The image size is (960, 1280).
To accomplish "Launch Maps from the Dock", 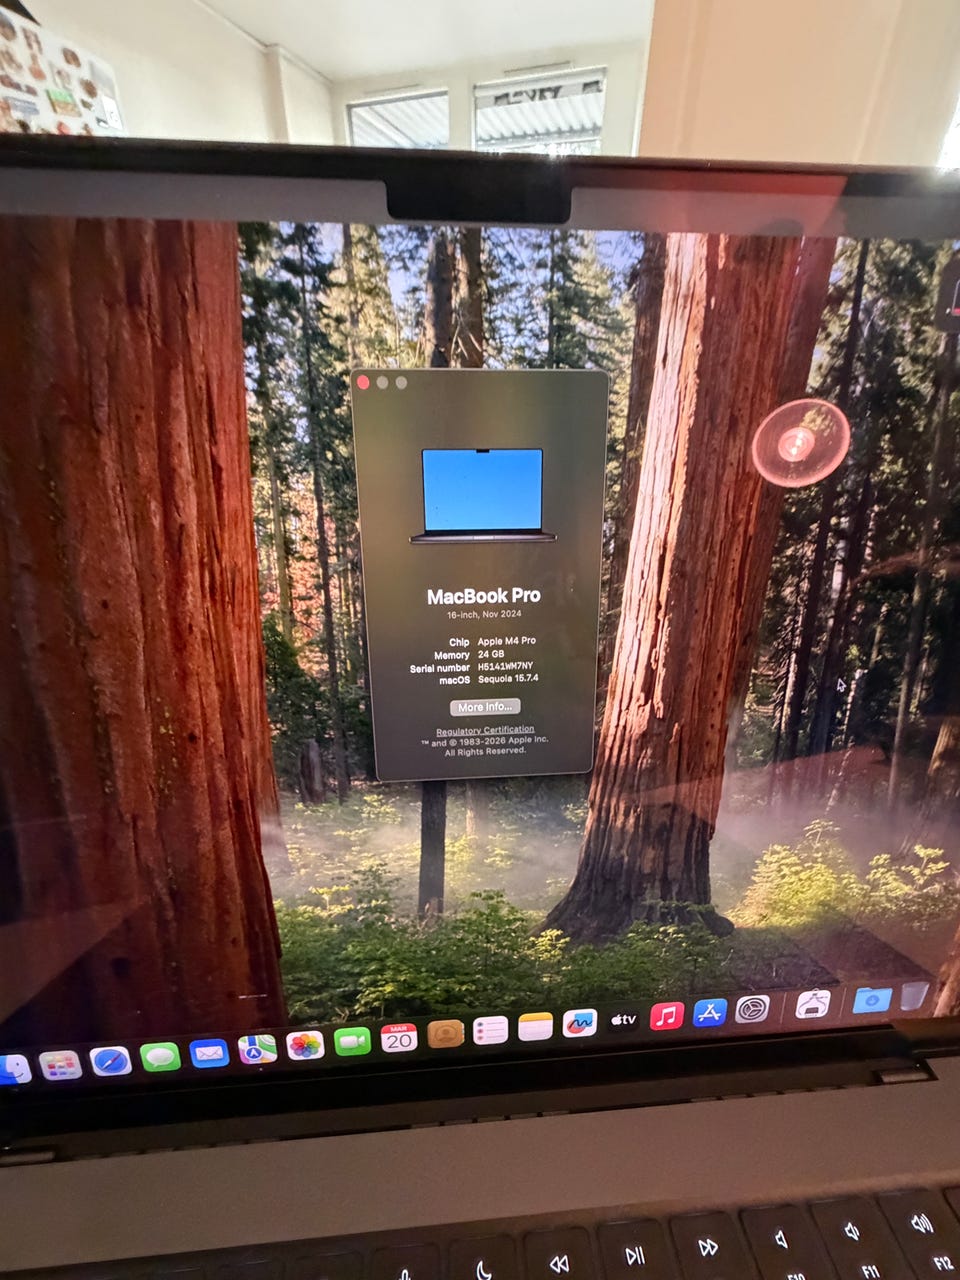I will 257,1049.
